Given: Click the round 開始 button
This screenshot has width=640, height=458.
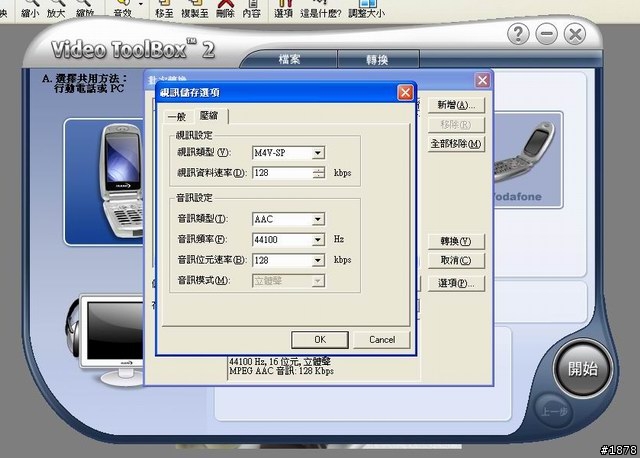Looking at the screenshot, I should pos(583,369).
